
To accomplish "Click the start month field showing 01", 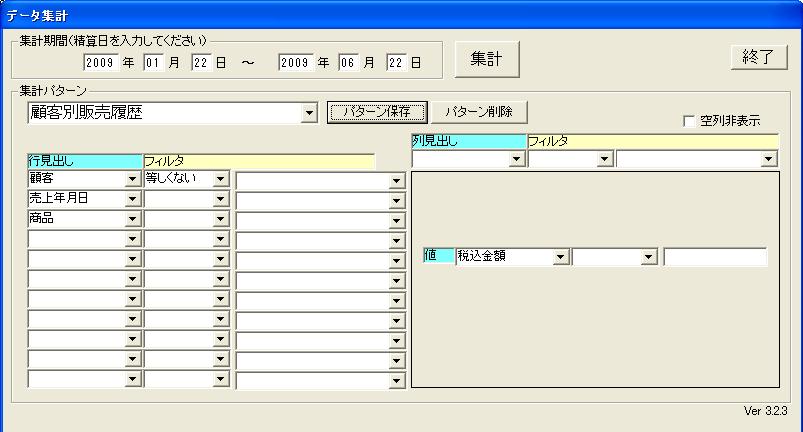I will point(153,62).
